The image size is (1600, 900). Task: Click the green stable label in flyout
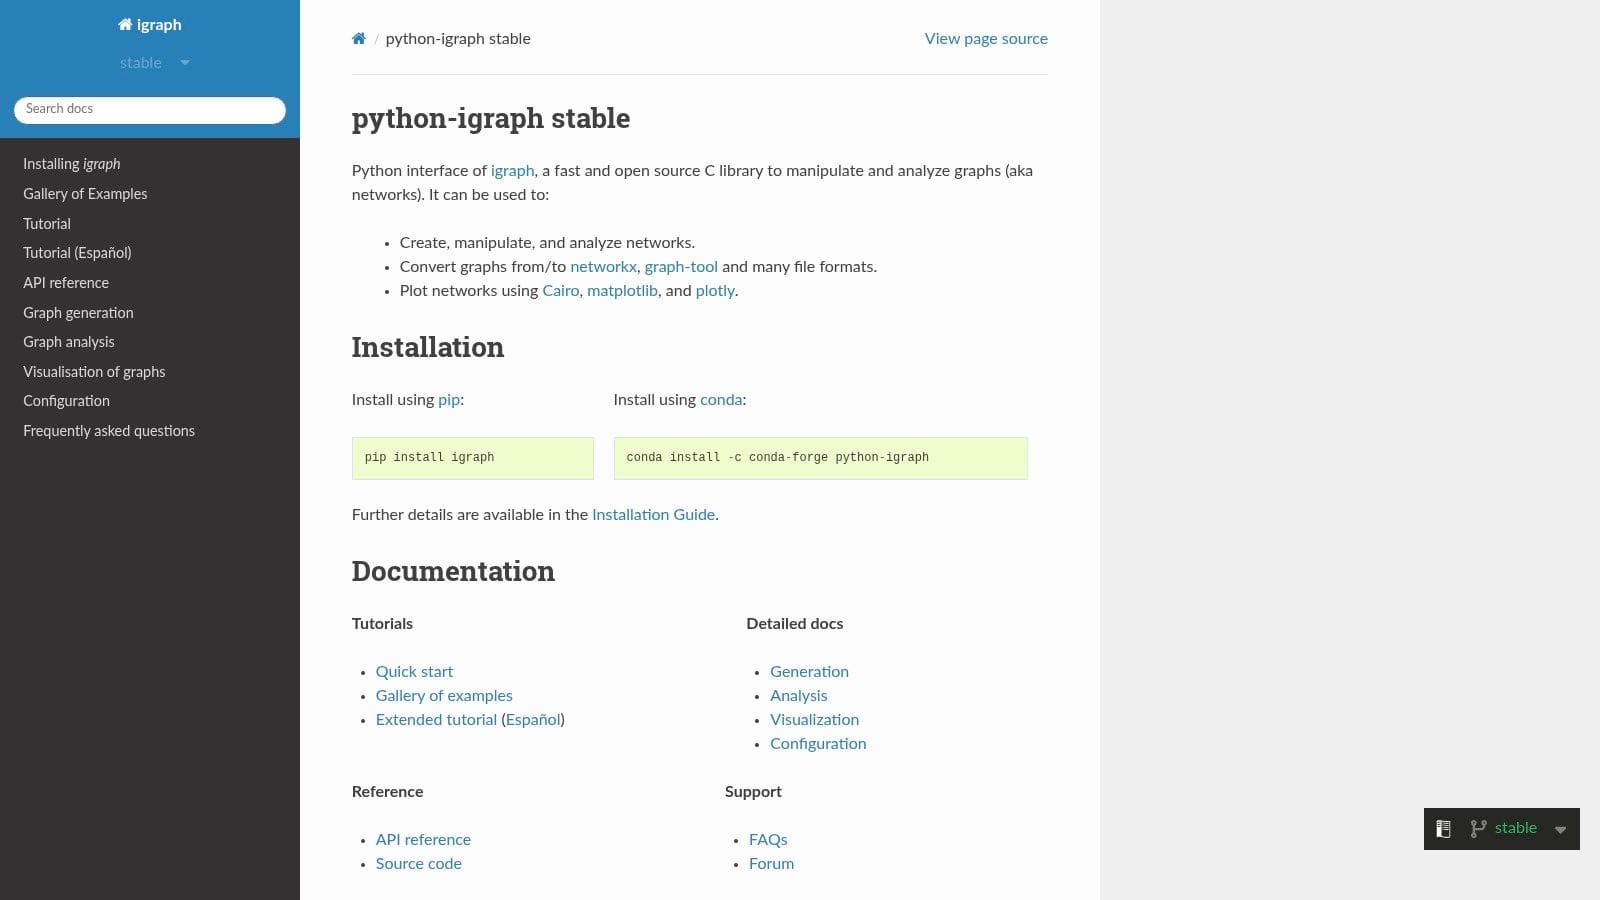(x=1515, y=828)
